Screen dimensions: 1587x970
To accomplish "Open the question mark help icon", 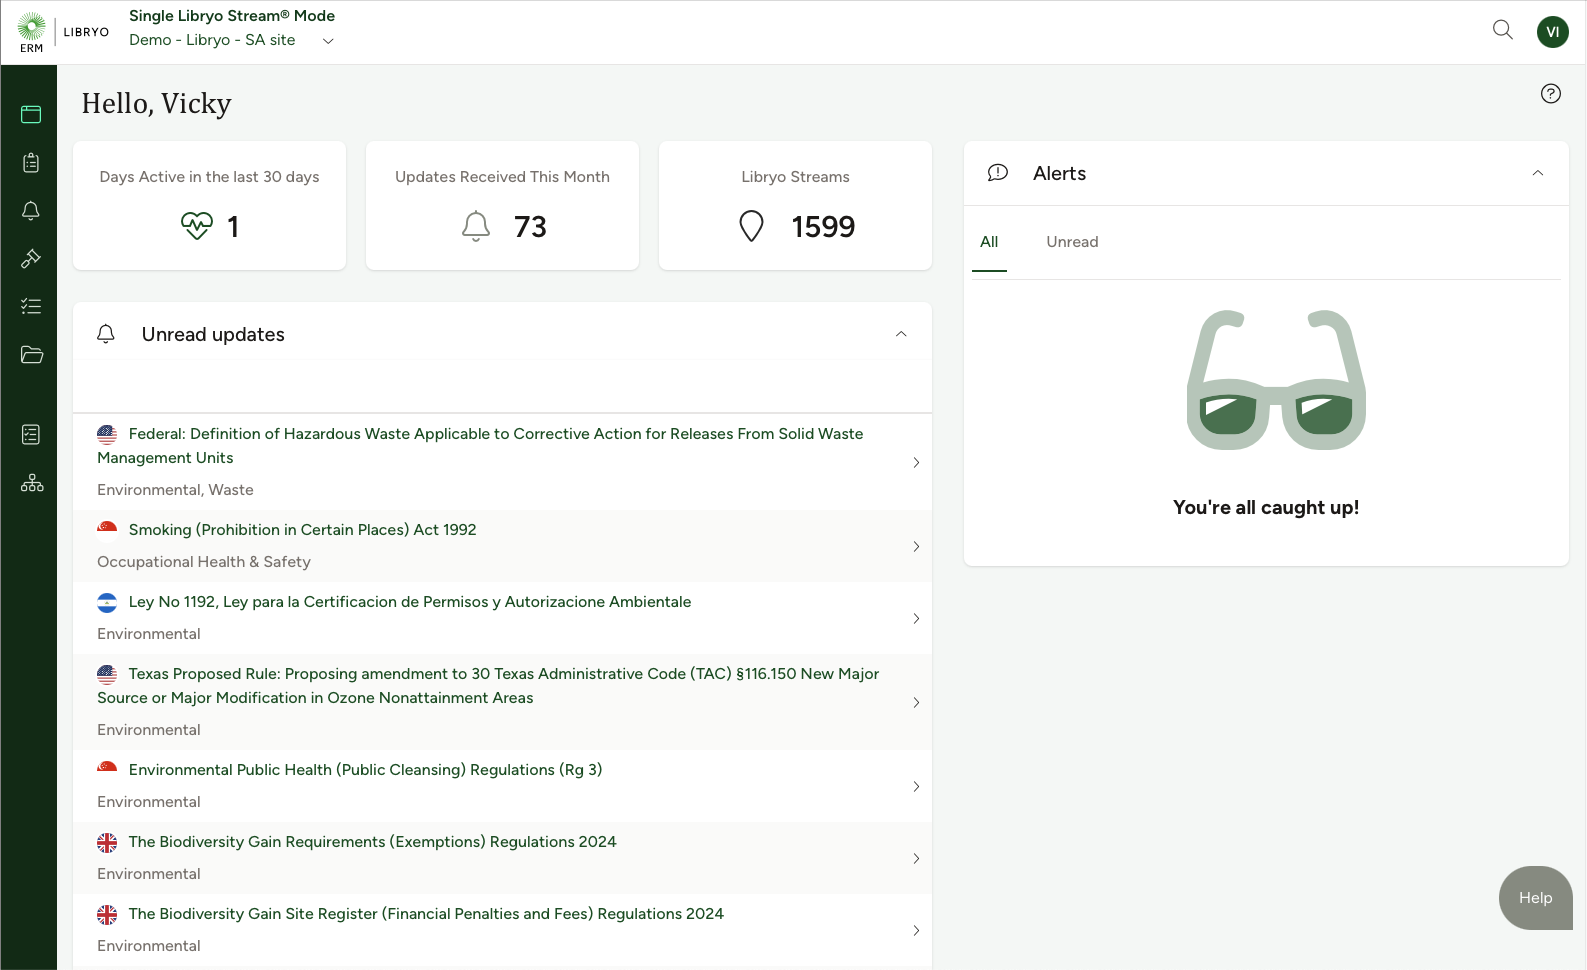I will [1550, 94].
